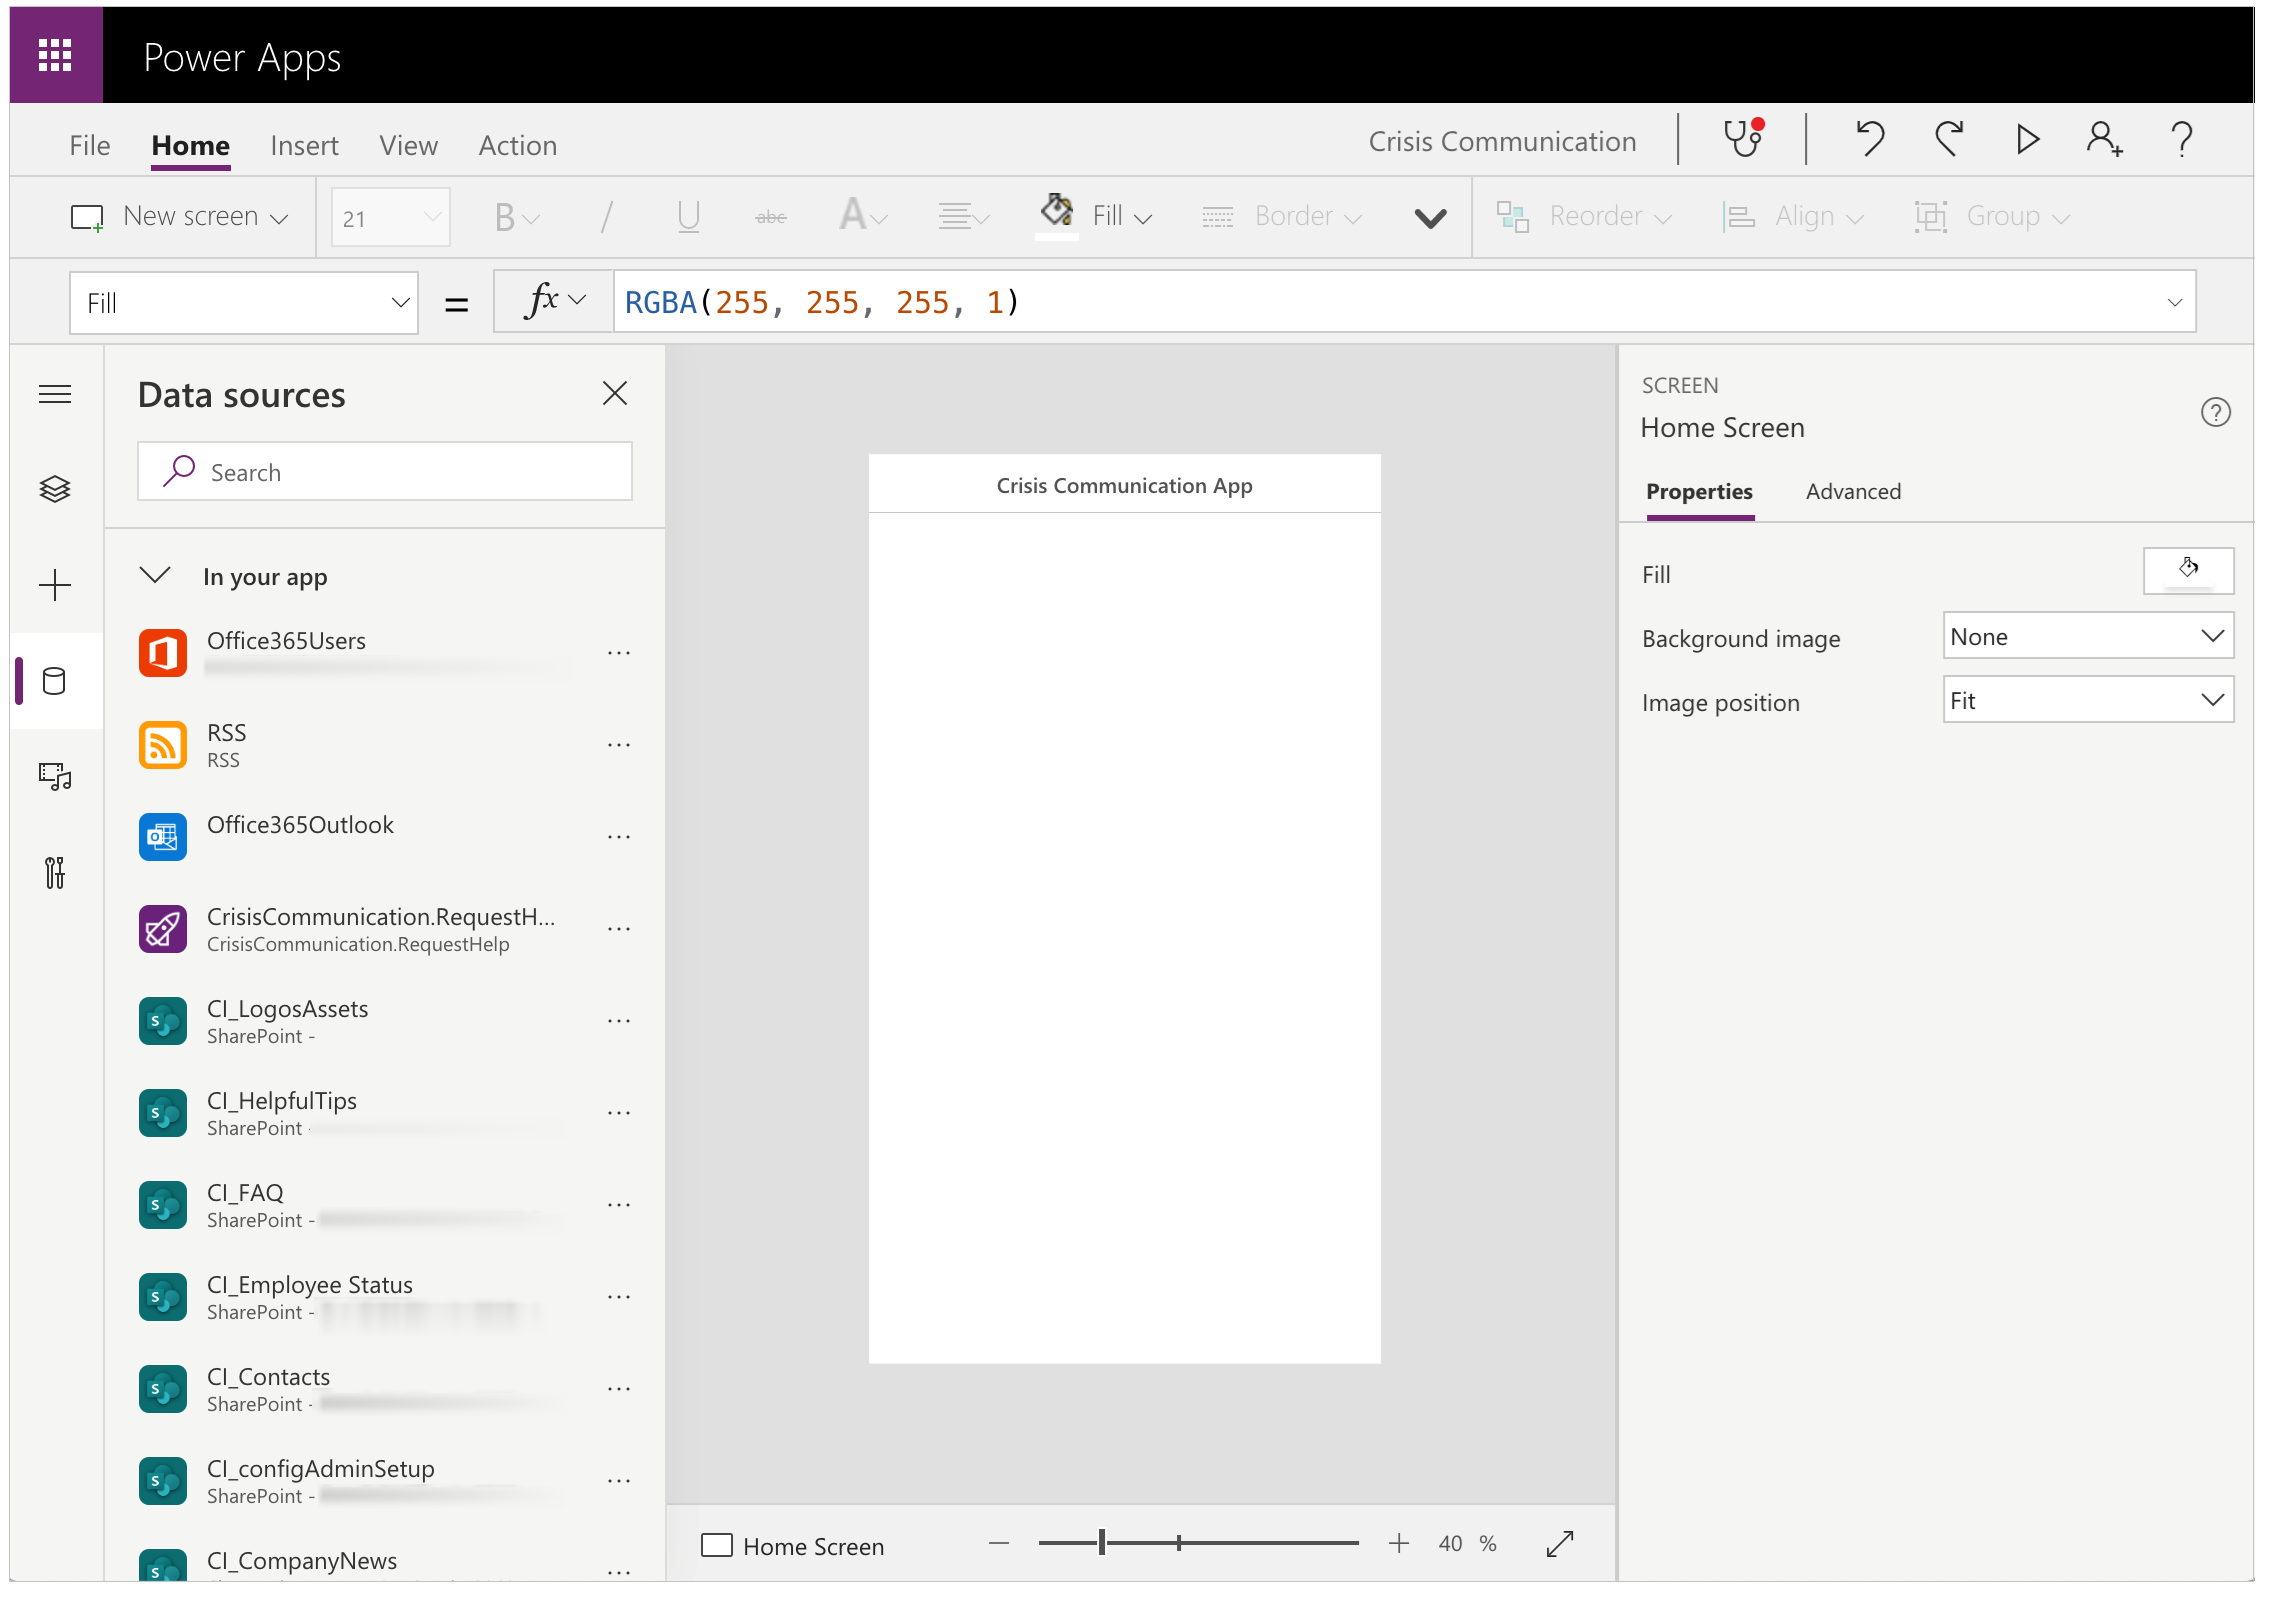Switch to the Advanced properties tab
2270x1597 pixels.
tap(1850, 491)
